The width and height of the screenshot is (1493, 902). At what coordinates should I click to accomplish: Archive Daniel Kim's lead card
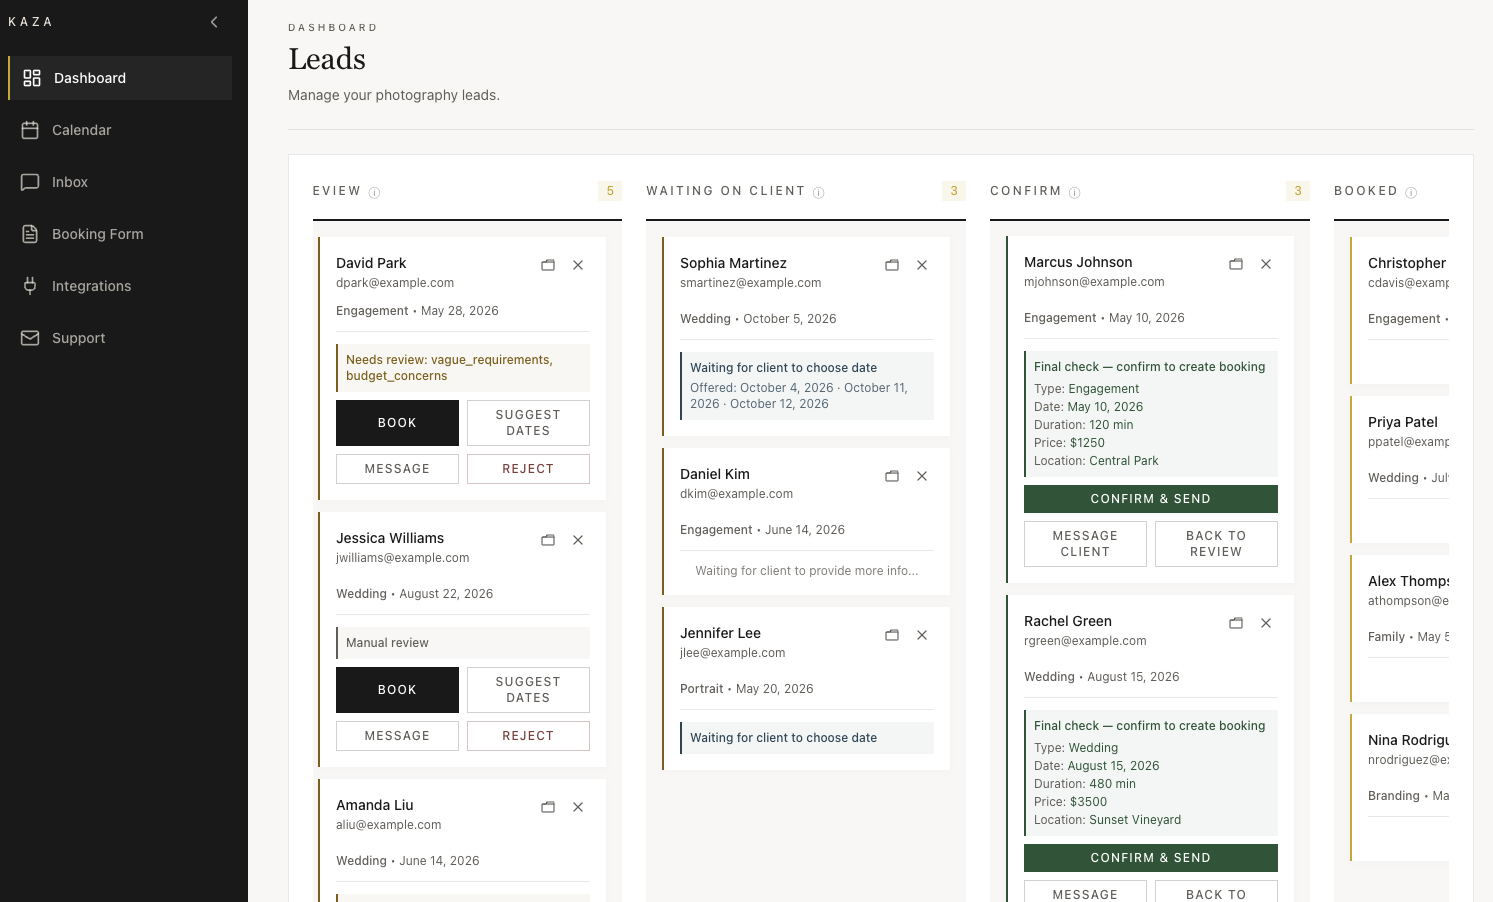pos(892,476)
